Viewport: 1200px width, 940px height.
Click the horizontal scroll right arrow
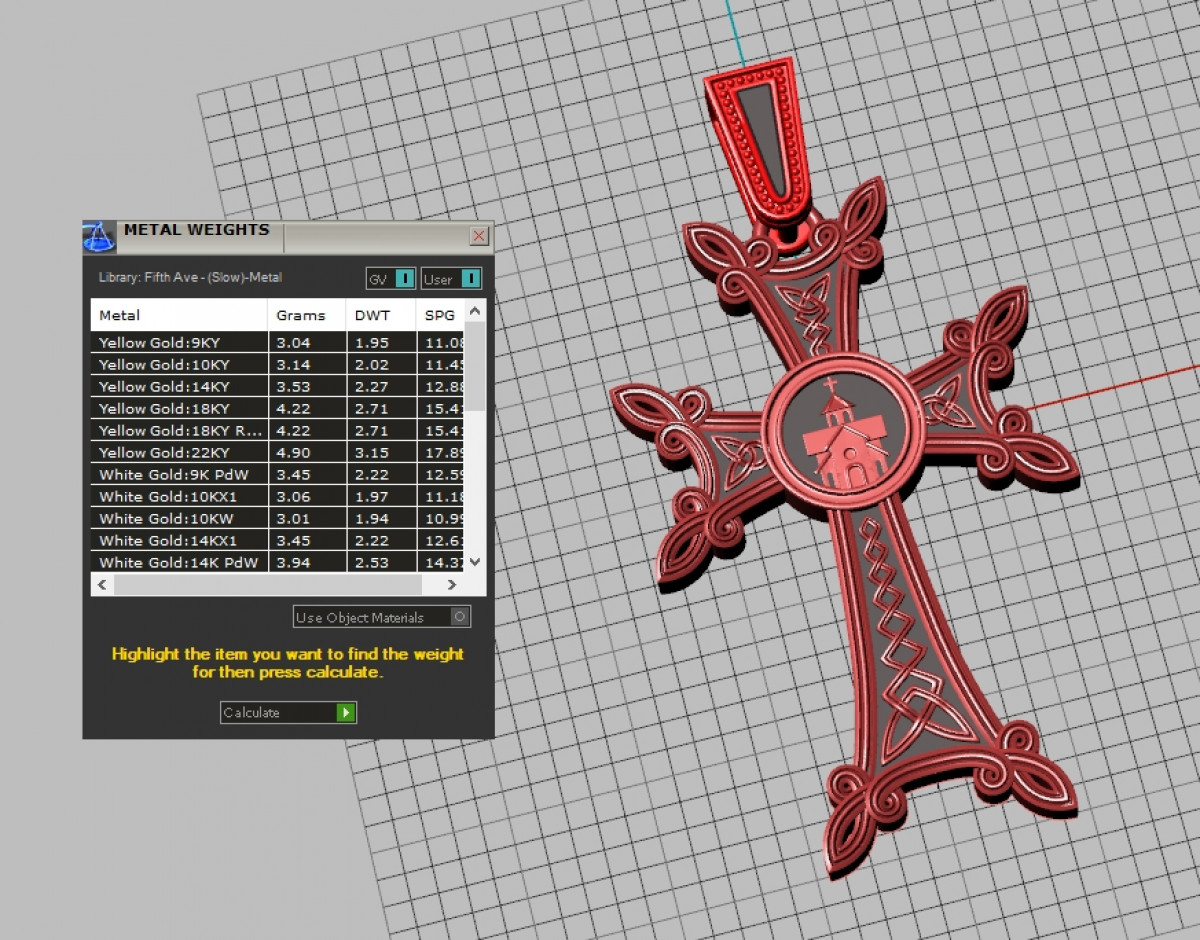(452, 584)
